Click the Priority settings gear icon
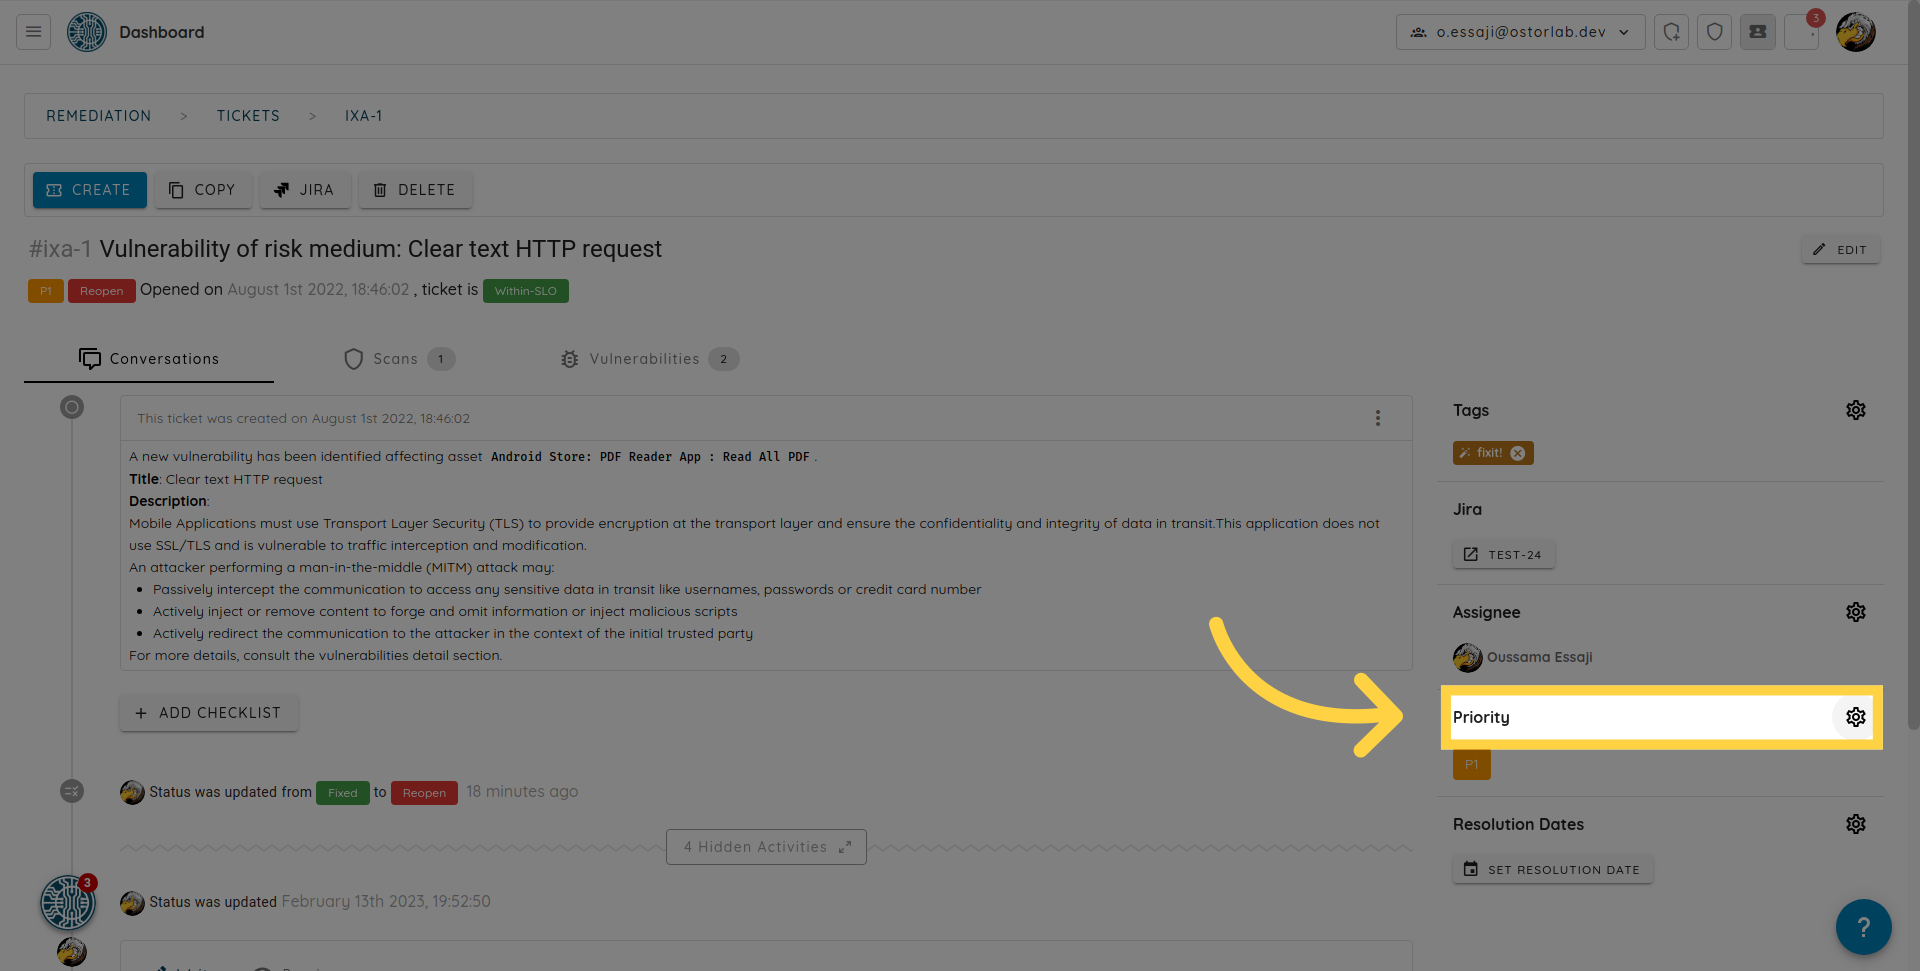The width and height of the screenshot is (1920, 971). (1855, 717)
